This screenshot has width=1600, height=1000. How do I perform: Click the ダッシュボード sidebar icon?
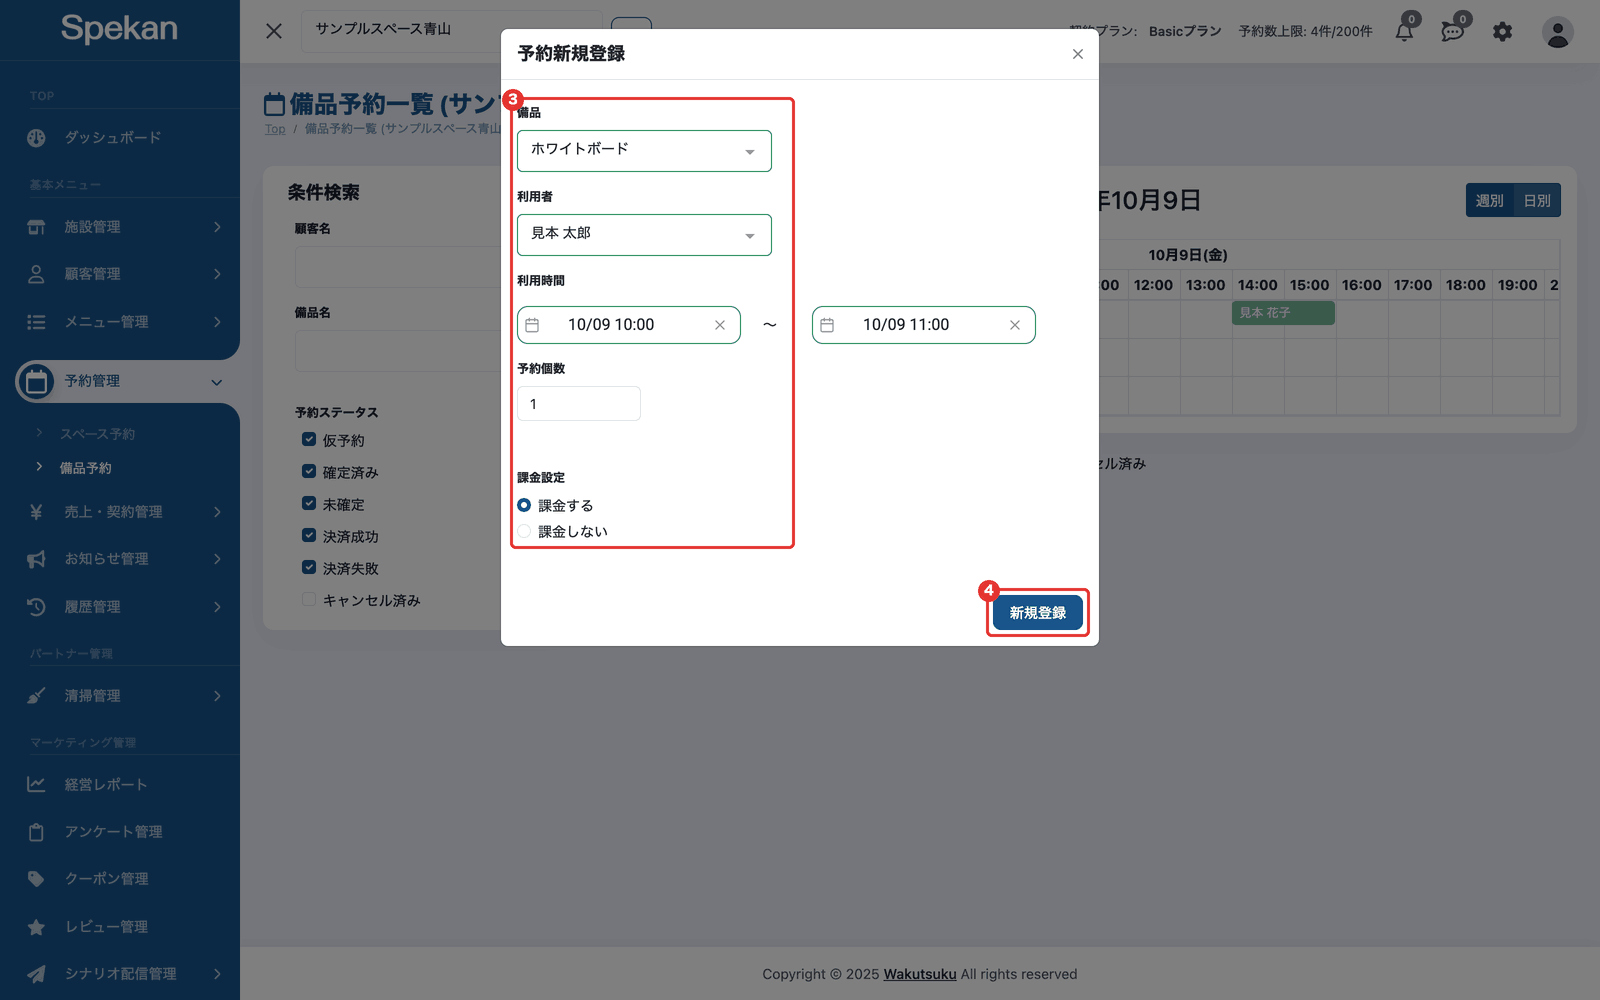pyautogui.click(x=36, y=138)
